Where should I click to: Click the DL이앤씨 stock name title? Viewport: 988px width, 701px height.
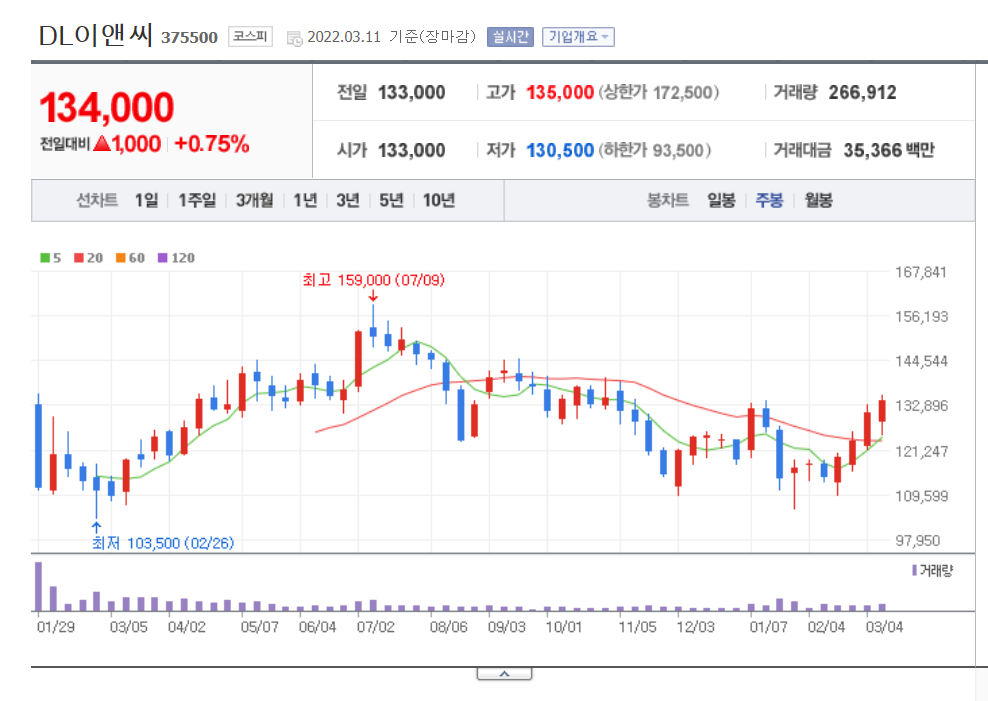click(x=96, y=35)
